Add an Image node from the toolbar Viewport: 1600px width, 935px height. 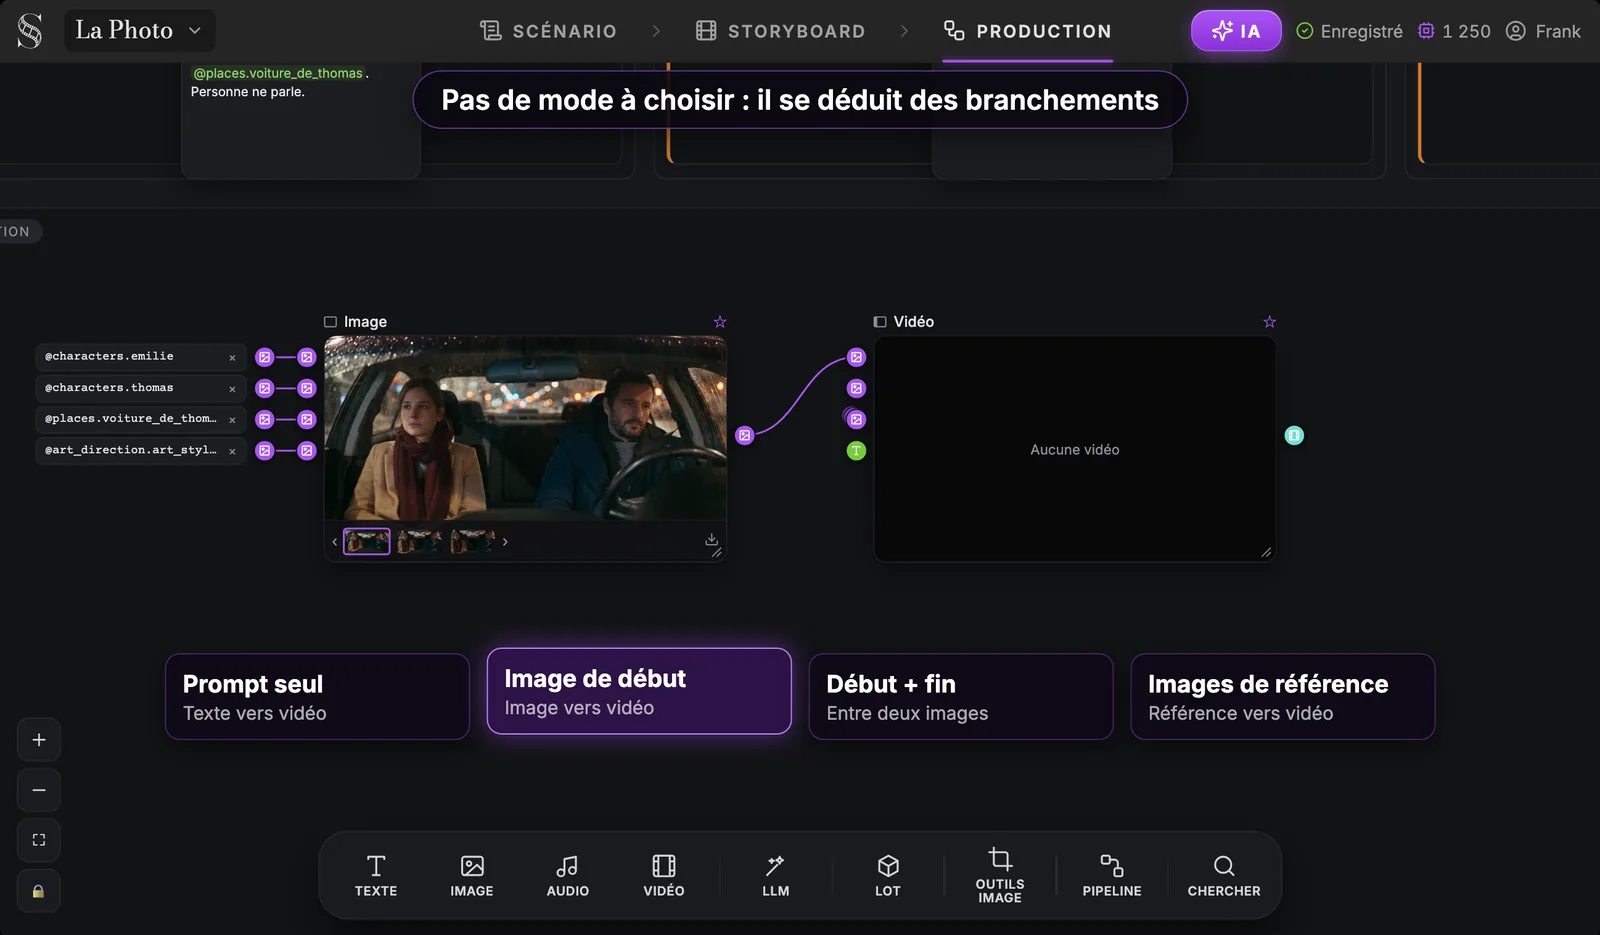click(x=472, y=876)
